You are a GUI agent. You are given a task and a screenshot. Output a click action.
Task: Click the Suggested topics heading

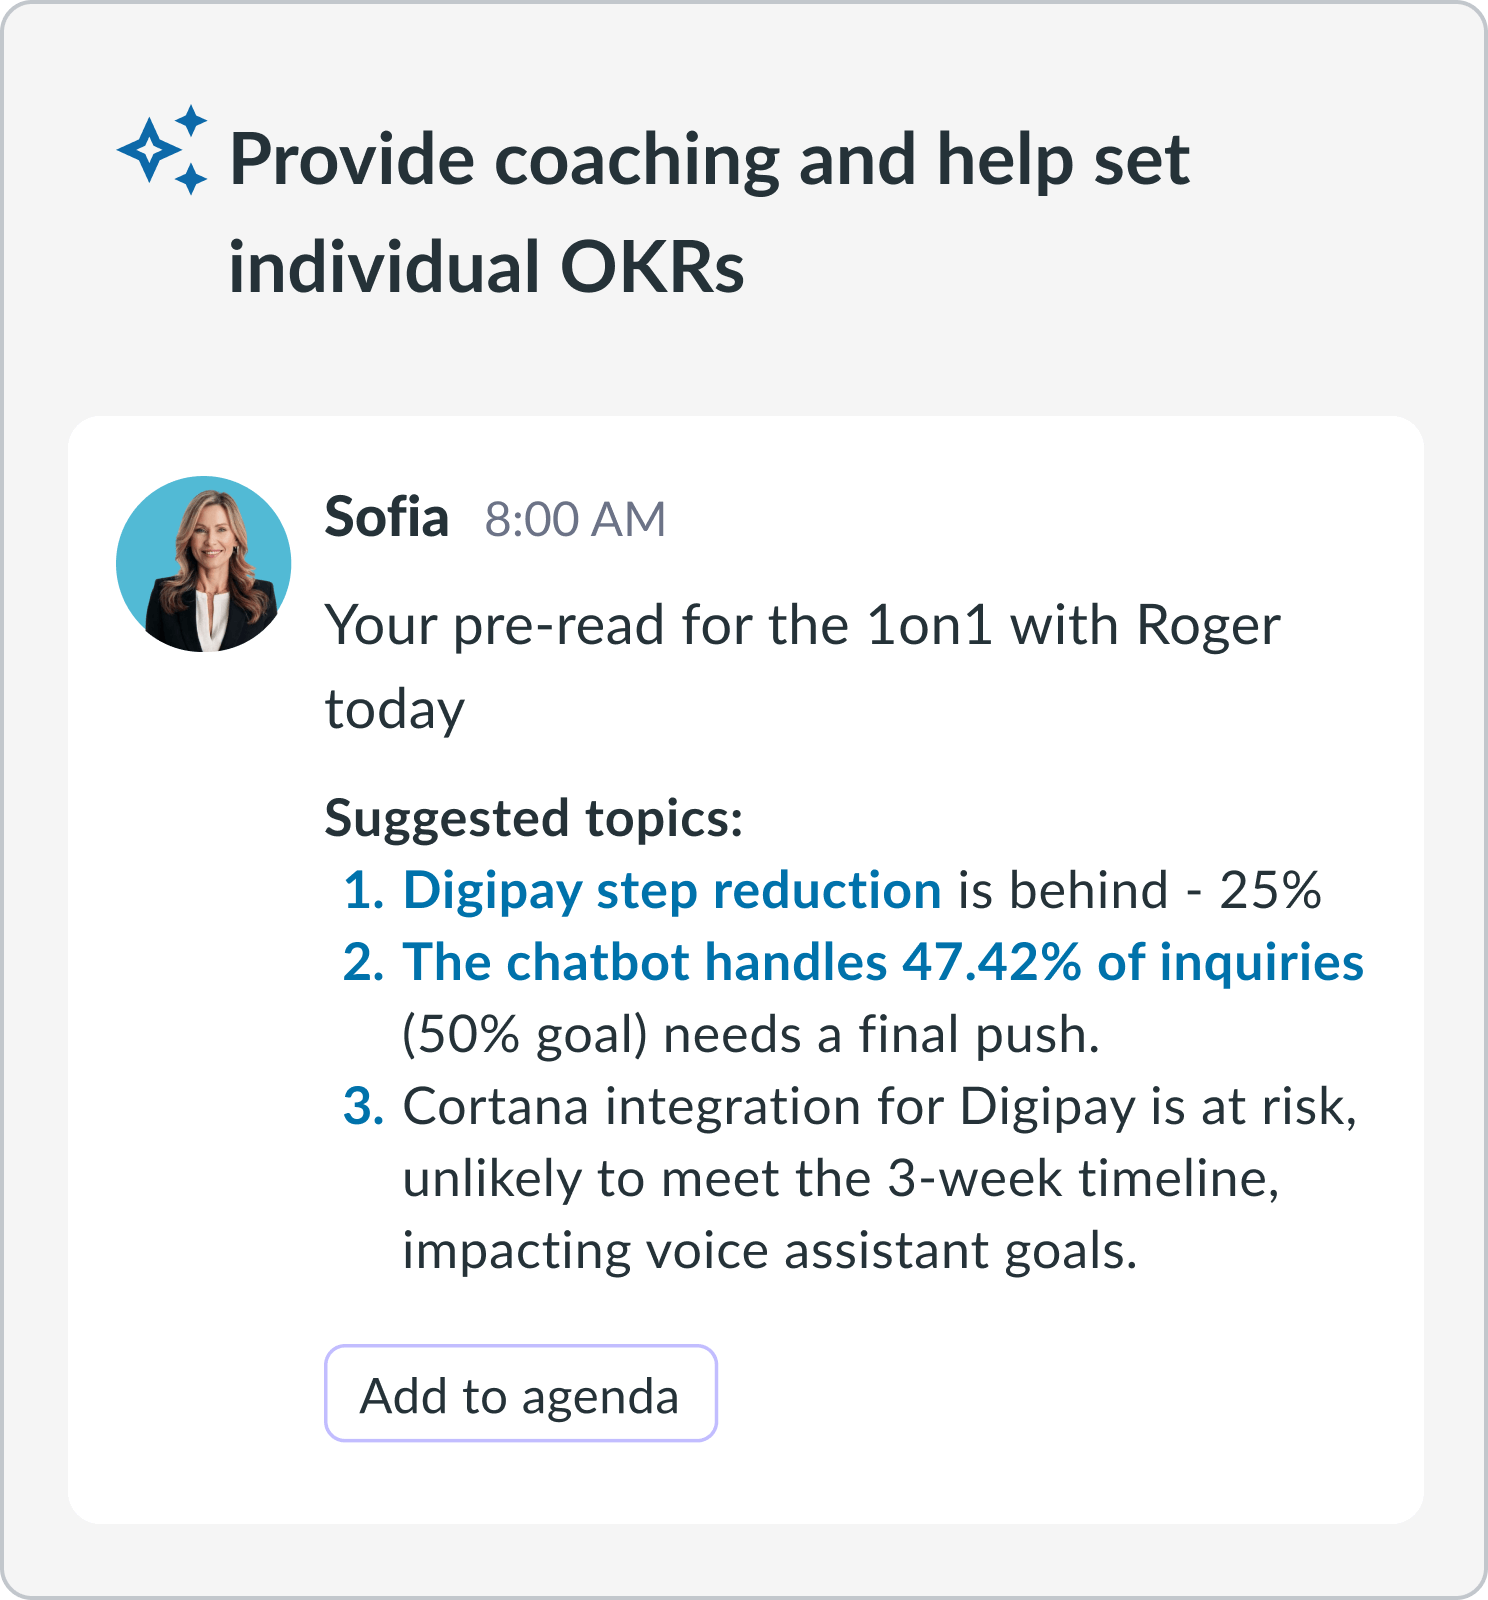[x=534, y=818]
